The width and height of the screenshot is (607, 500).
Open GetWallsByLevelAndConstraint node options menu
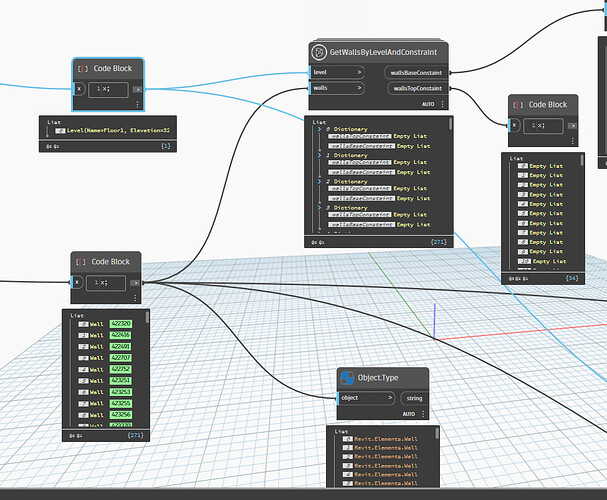pos(441,103)
